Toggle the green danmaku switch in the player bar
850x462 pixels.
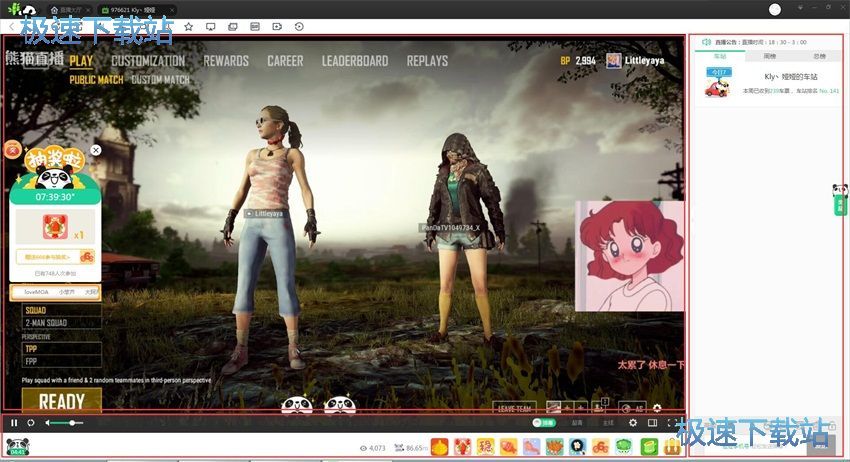[543, 423]
